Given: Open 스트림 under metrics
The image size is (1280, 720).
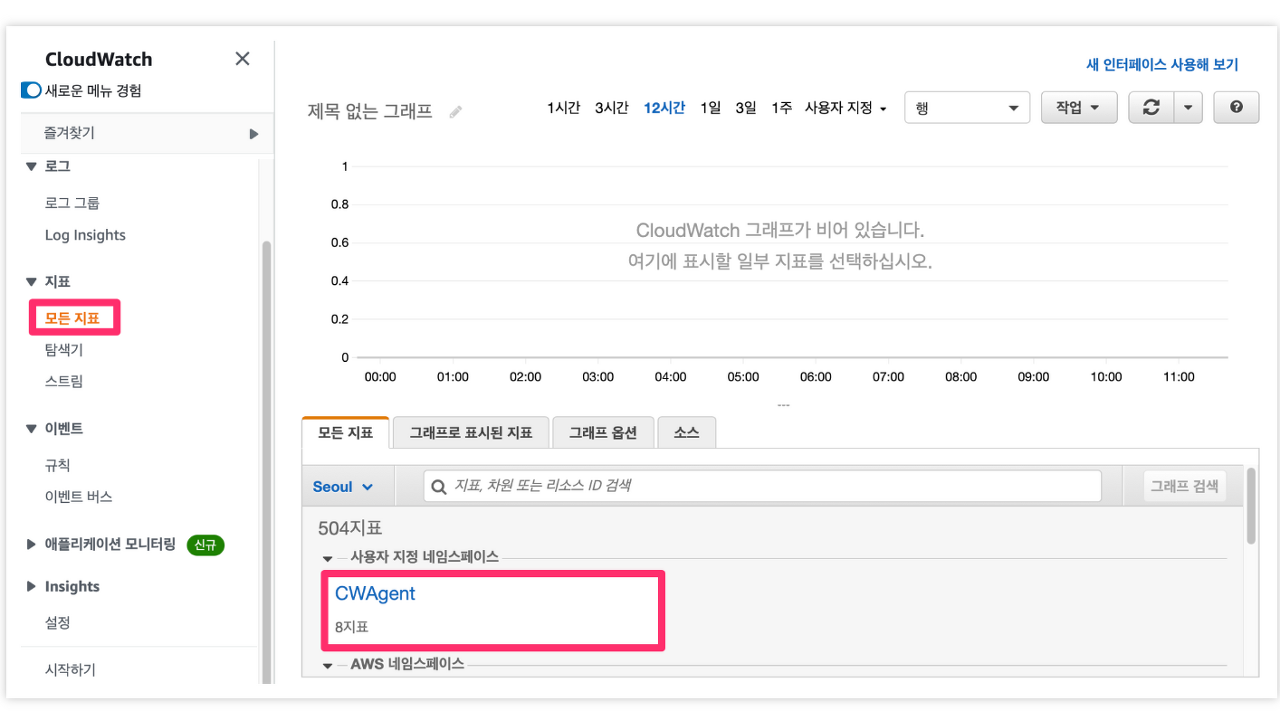Looking at the screenshot, I should (x=64, y=381).
